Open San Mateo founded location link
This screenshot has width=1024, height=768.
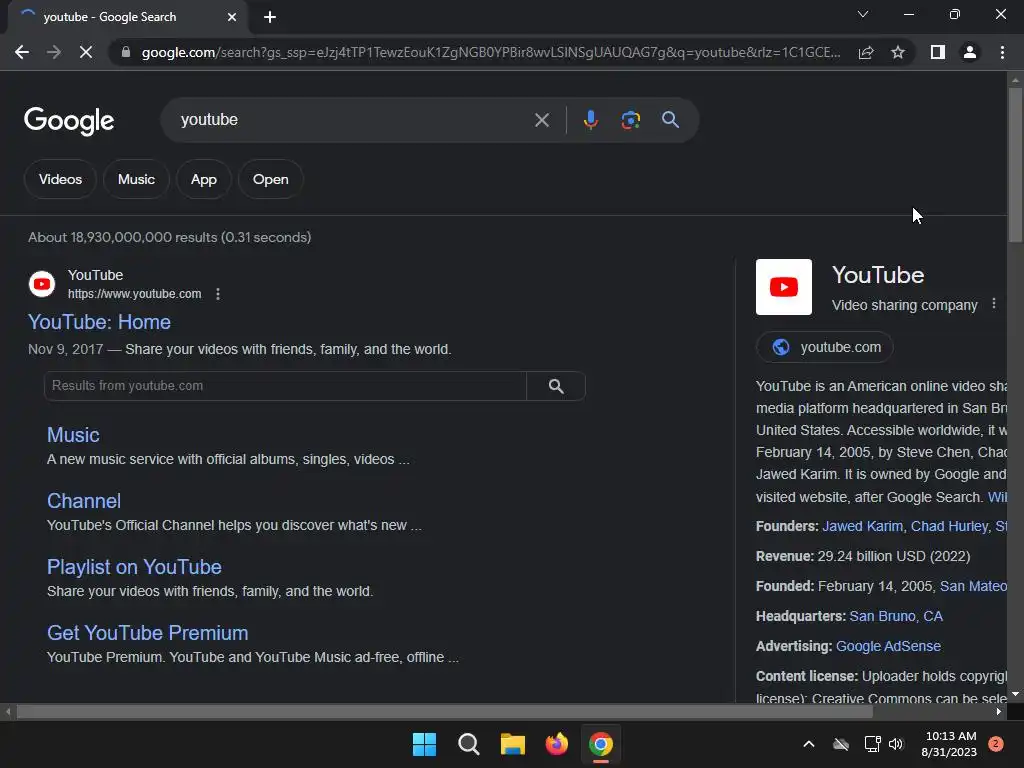(972, 586)
